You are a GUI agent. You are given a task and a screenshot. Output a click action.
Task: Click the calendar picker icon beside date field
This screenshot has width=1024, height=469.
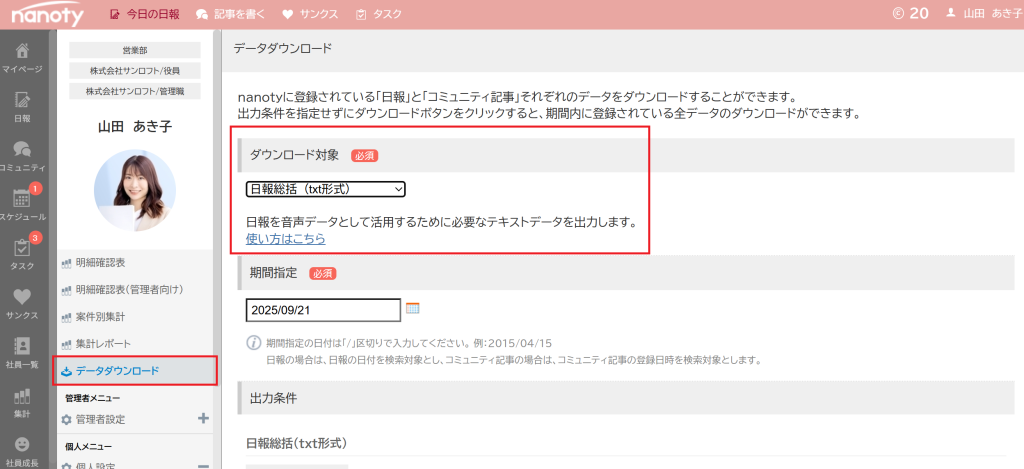[412, 309]
